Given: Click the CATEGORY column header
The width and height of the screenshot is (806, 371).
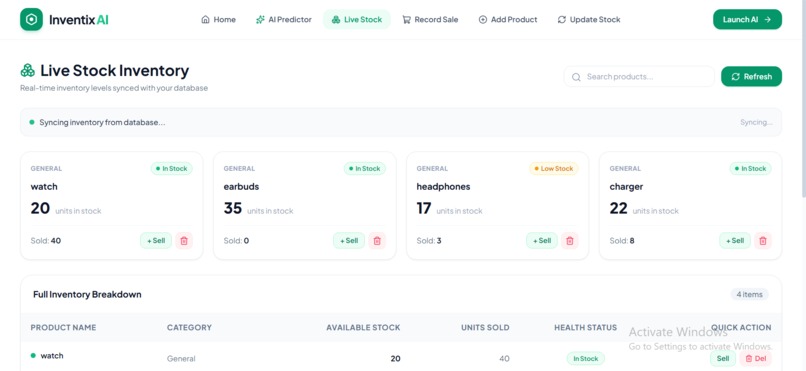Looking at the screenshot, I should 189,327.
